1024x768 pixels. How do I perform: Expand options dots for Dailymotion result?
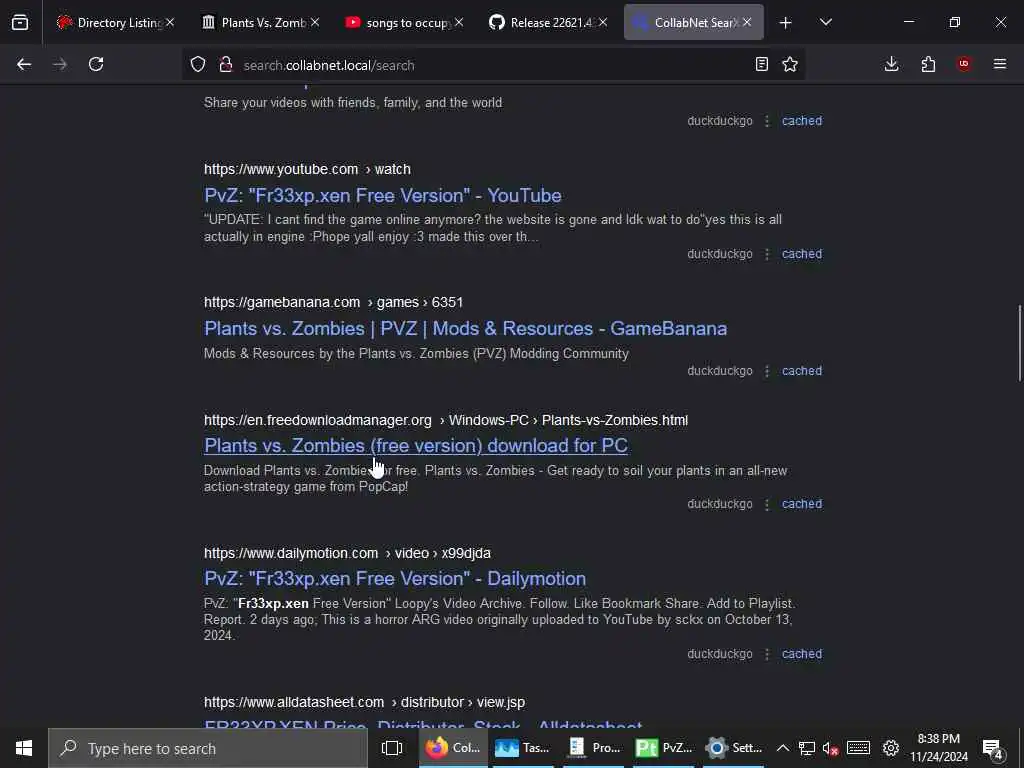pos(767,654)
